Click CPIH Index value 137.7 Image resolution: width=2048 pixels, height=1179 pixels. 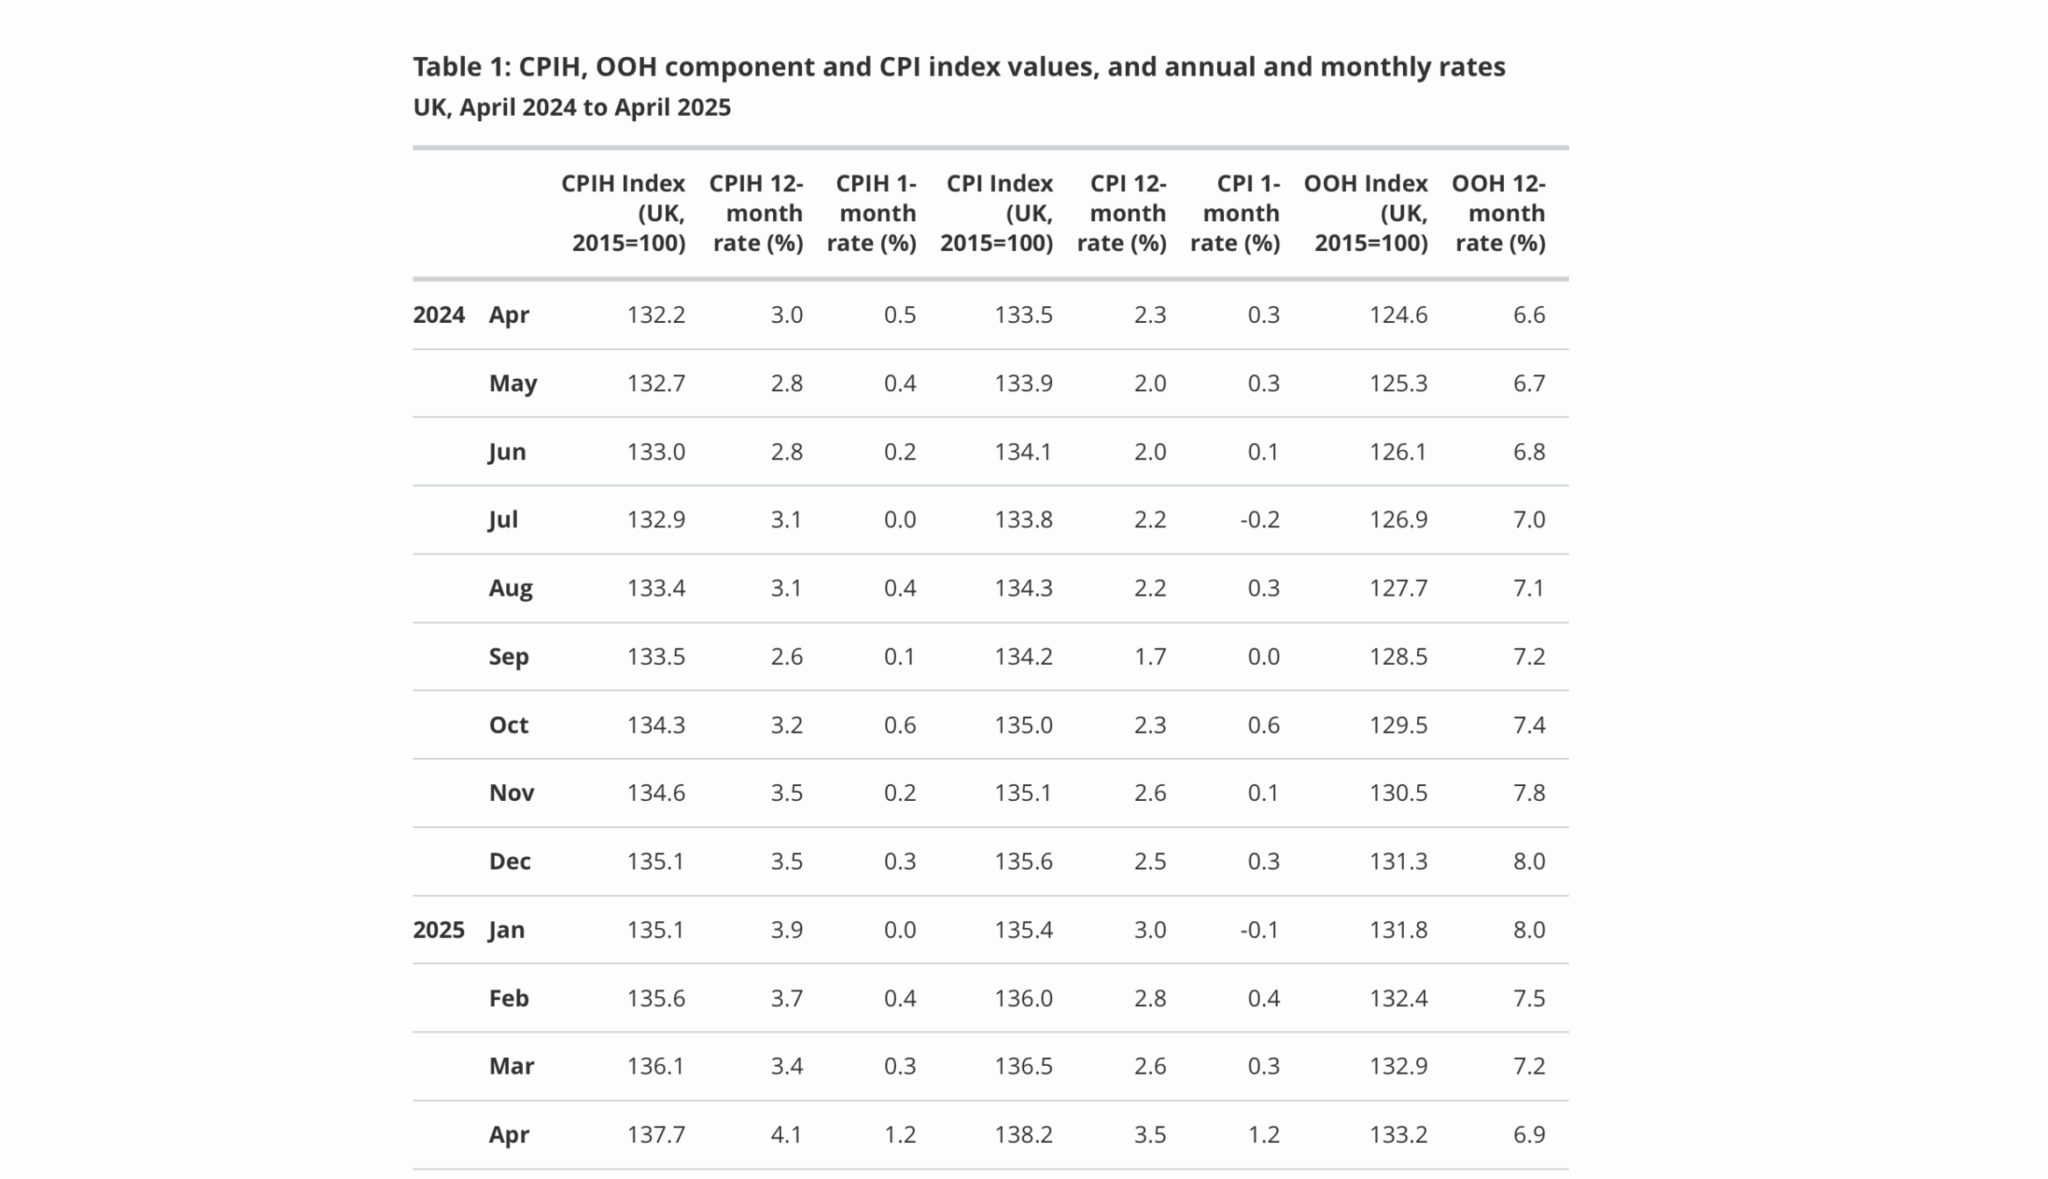click(656, 1135)
